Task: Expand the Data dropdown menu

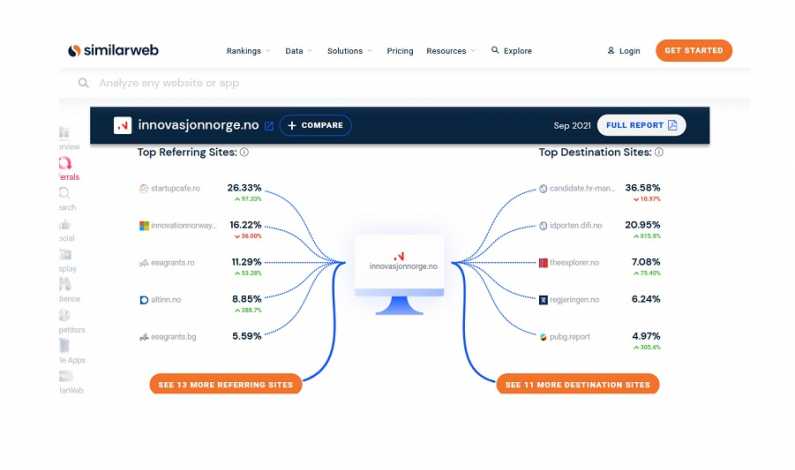Action: coord(298,51)
